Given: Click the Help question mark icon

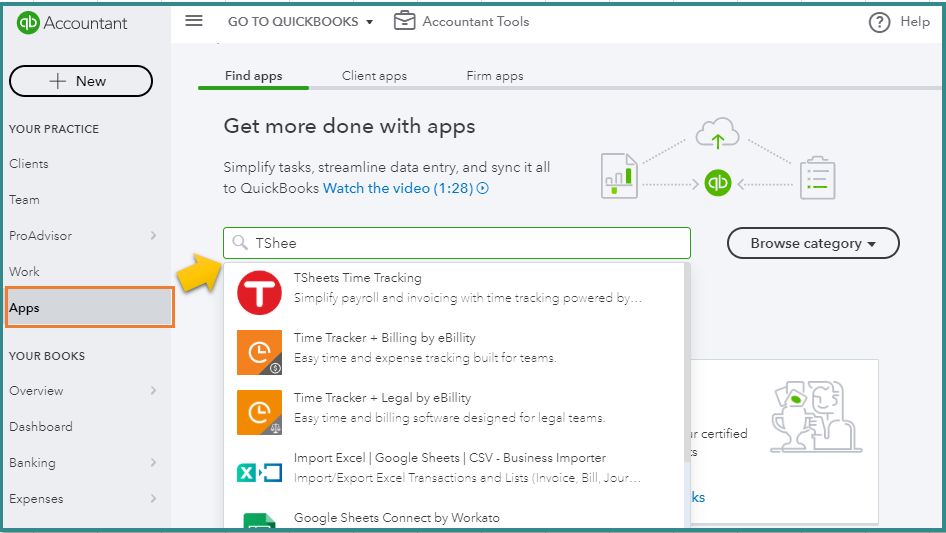Looking at the screenshot, I should 879,22.
